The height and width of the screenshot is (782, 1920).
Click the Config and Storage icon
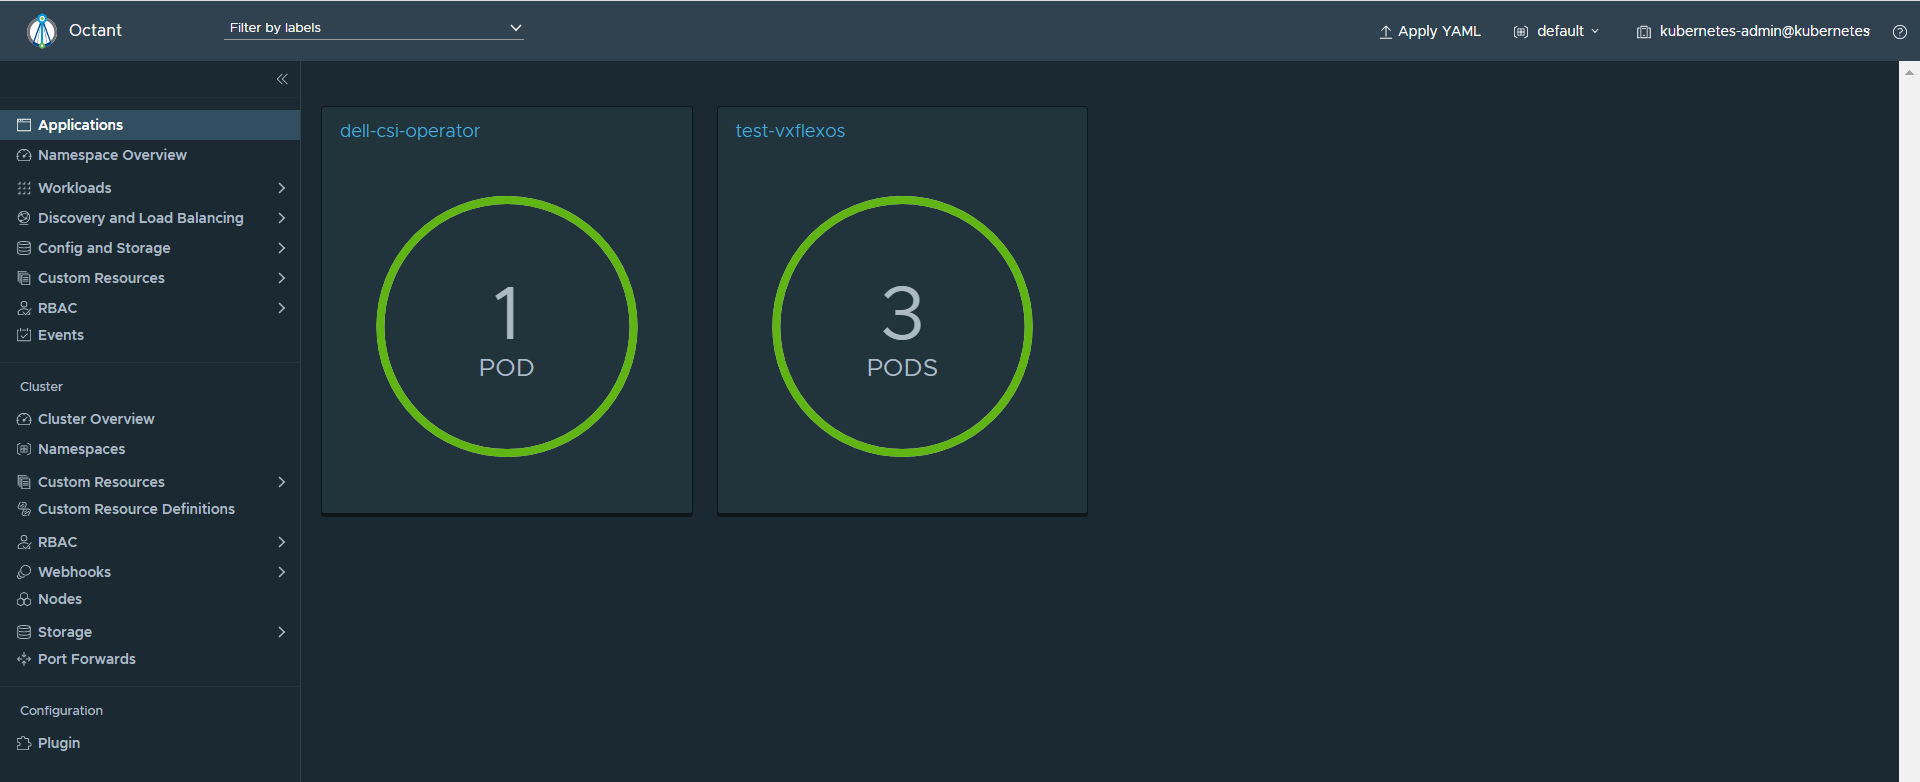click(24, 248)
